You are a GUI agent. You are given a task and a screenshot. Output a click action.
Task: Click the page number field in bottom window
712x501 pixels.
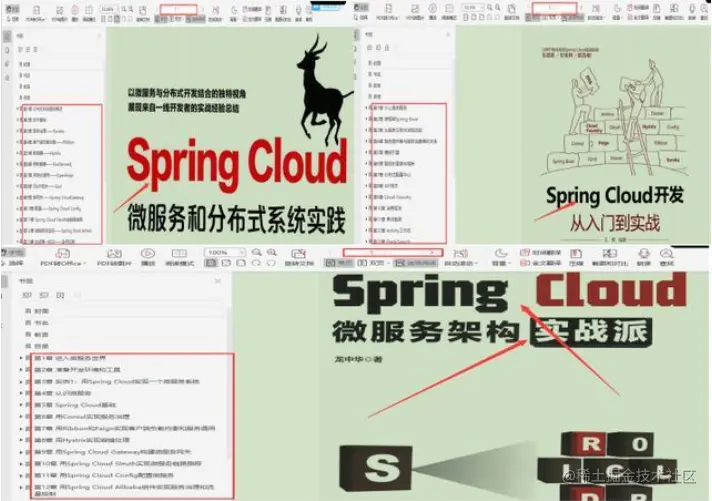pyautogui.click(x=392, y=253)
